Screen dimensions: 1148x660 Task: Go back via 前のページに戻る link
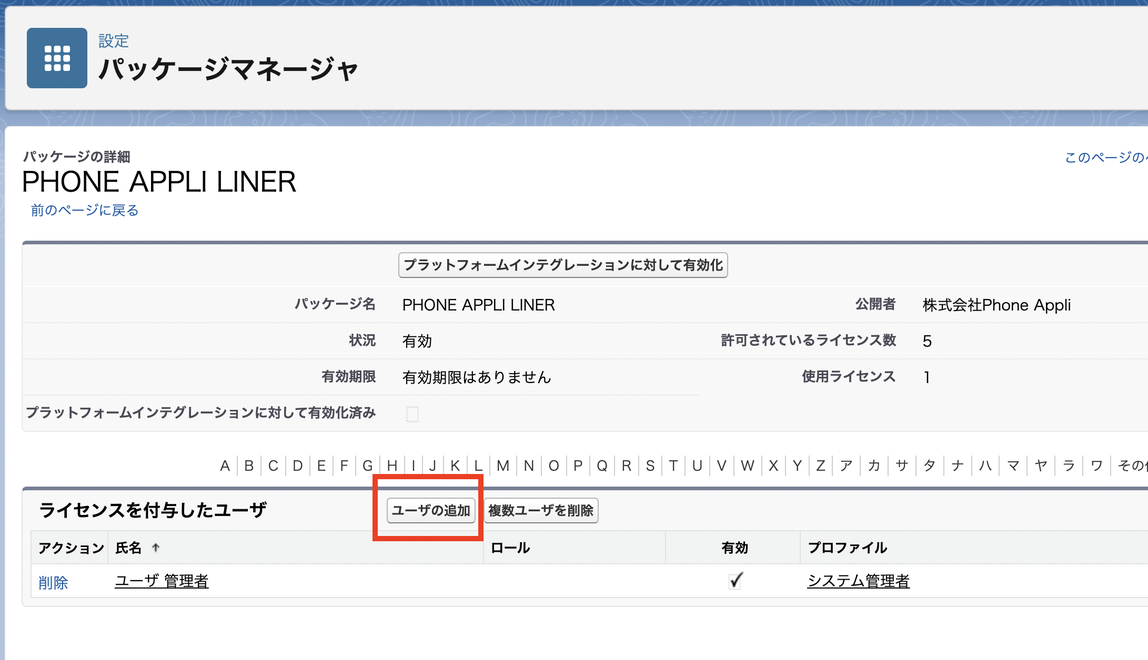click(84, 210)
